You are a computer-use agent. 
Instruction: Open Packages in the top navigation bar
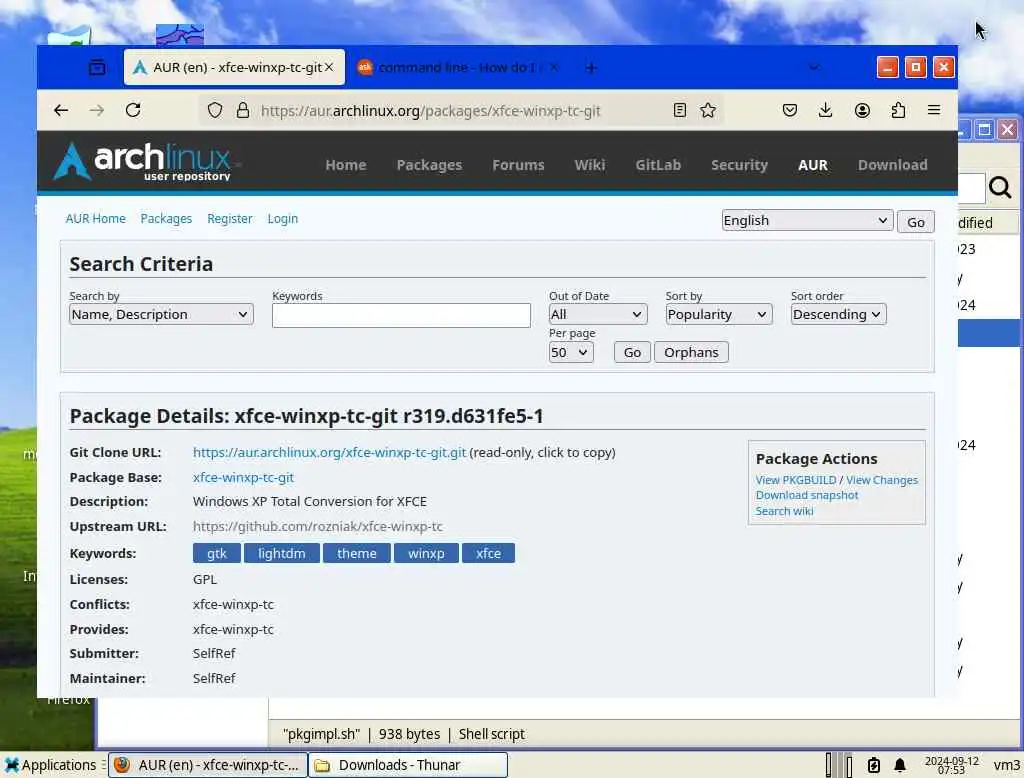pyautogui.click(x=429, y=165)
